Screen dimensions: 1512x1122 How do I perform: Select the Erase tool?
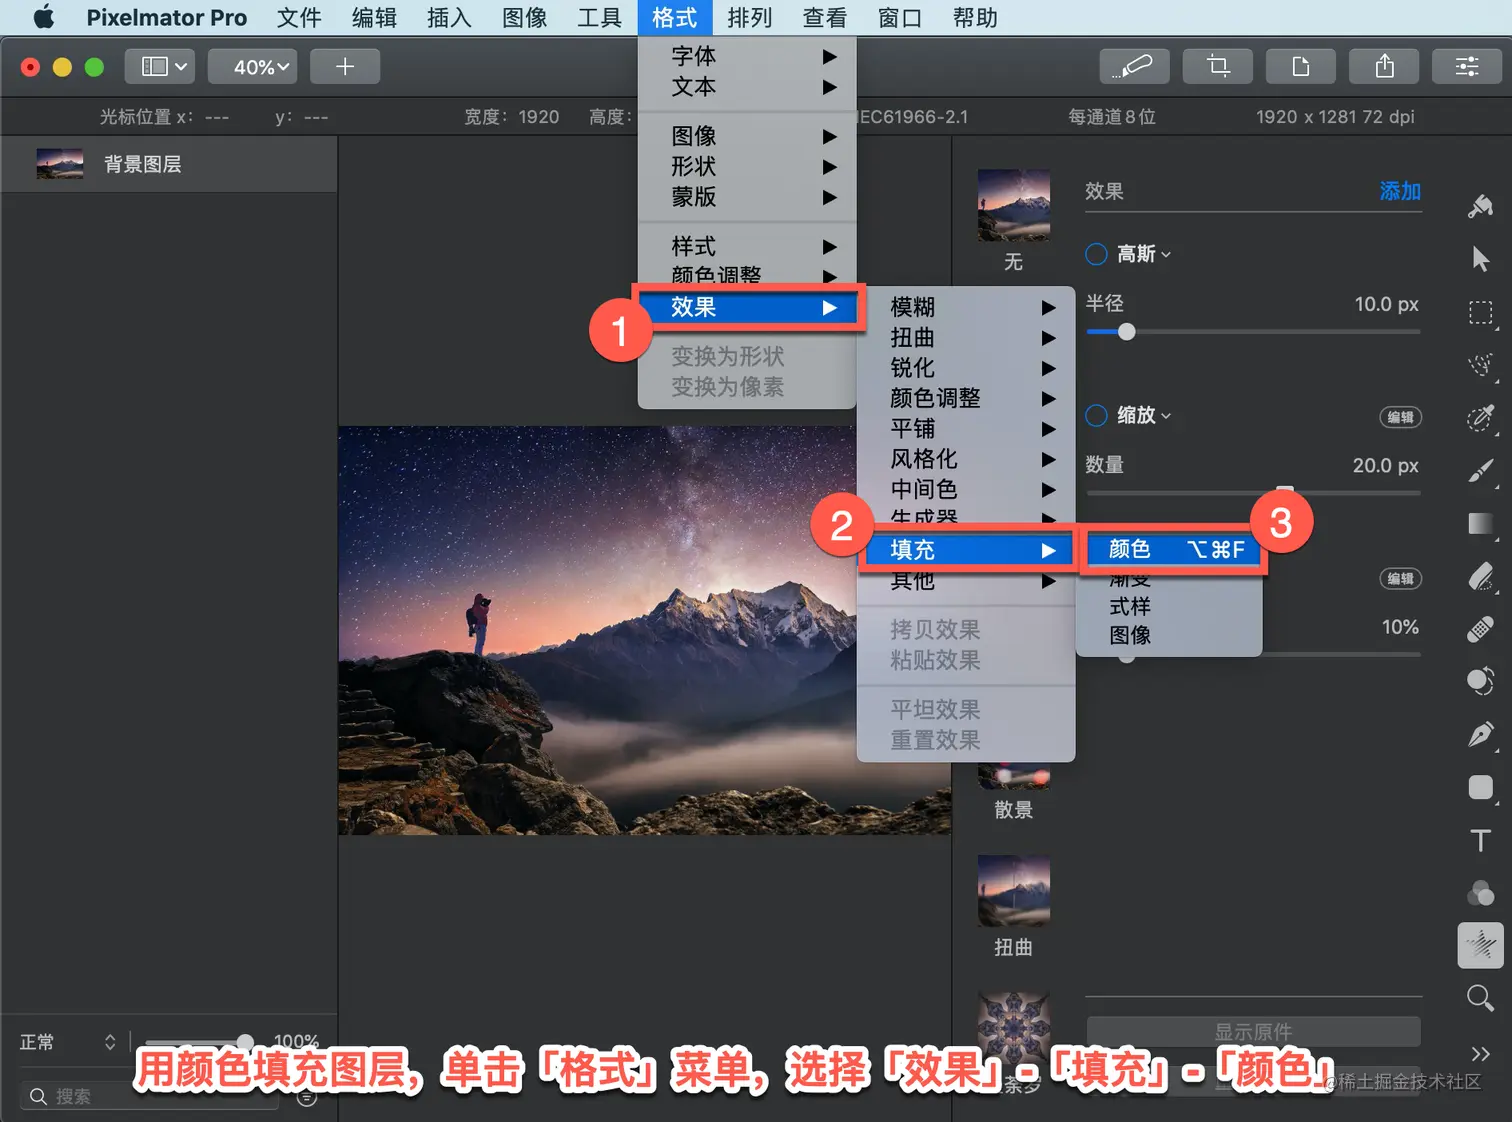point(1480,577)
